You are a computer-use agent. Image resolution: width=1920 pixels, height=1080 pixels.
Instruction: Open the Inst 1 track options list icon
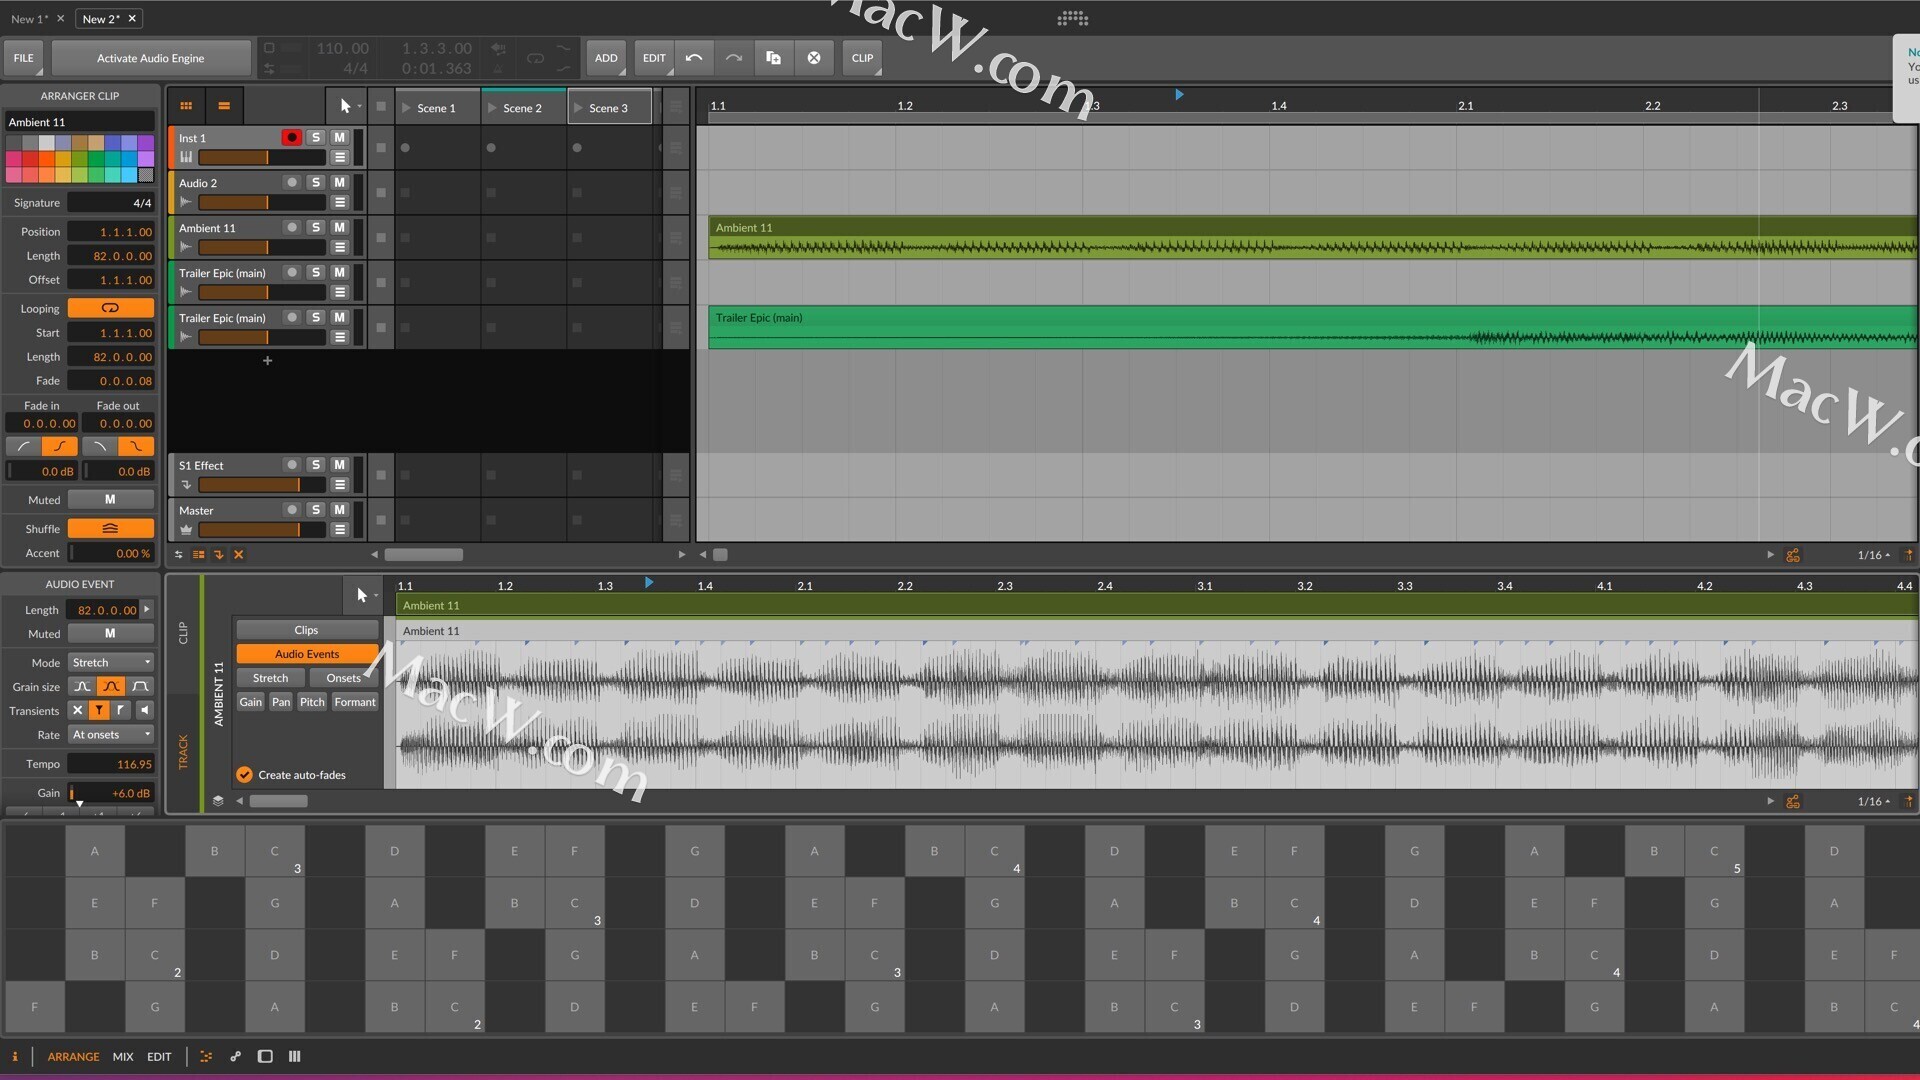[x=340, y=157]
